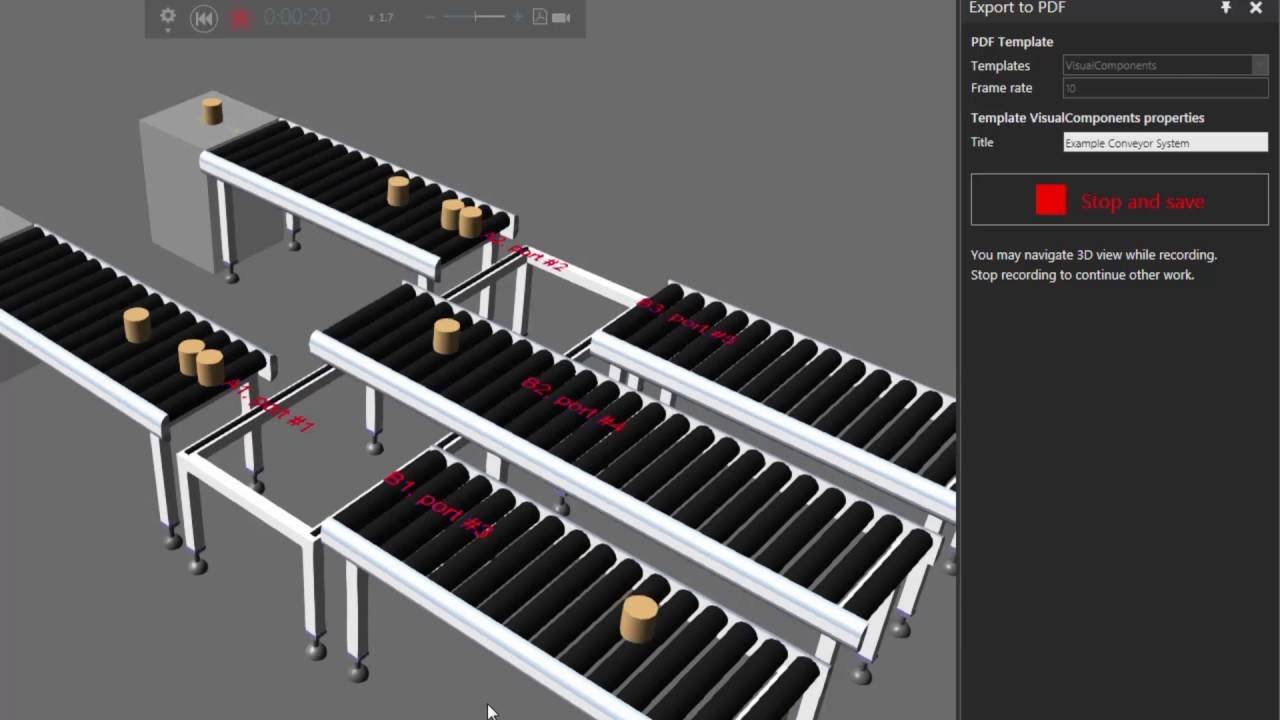
Task: Close the Export to PDF panel
Action: 1256,8
